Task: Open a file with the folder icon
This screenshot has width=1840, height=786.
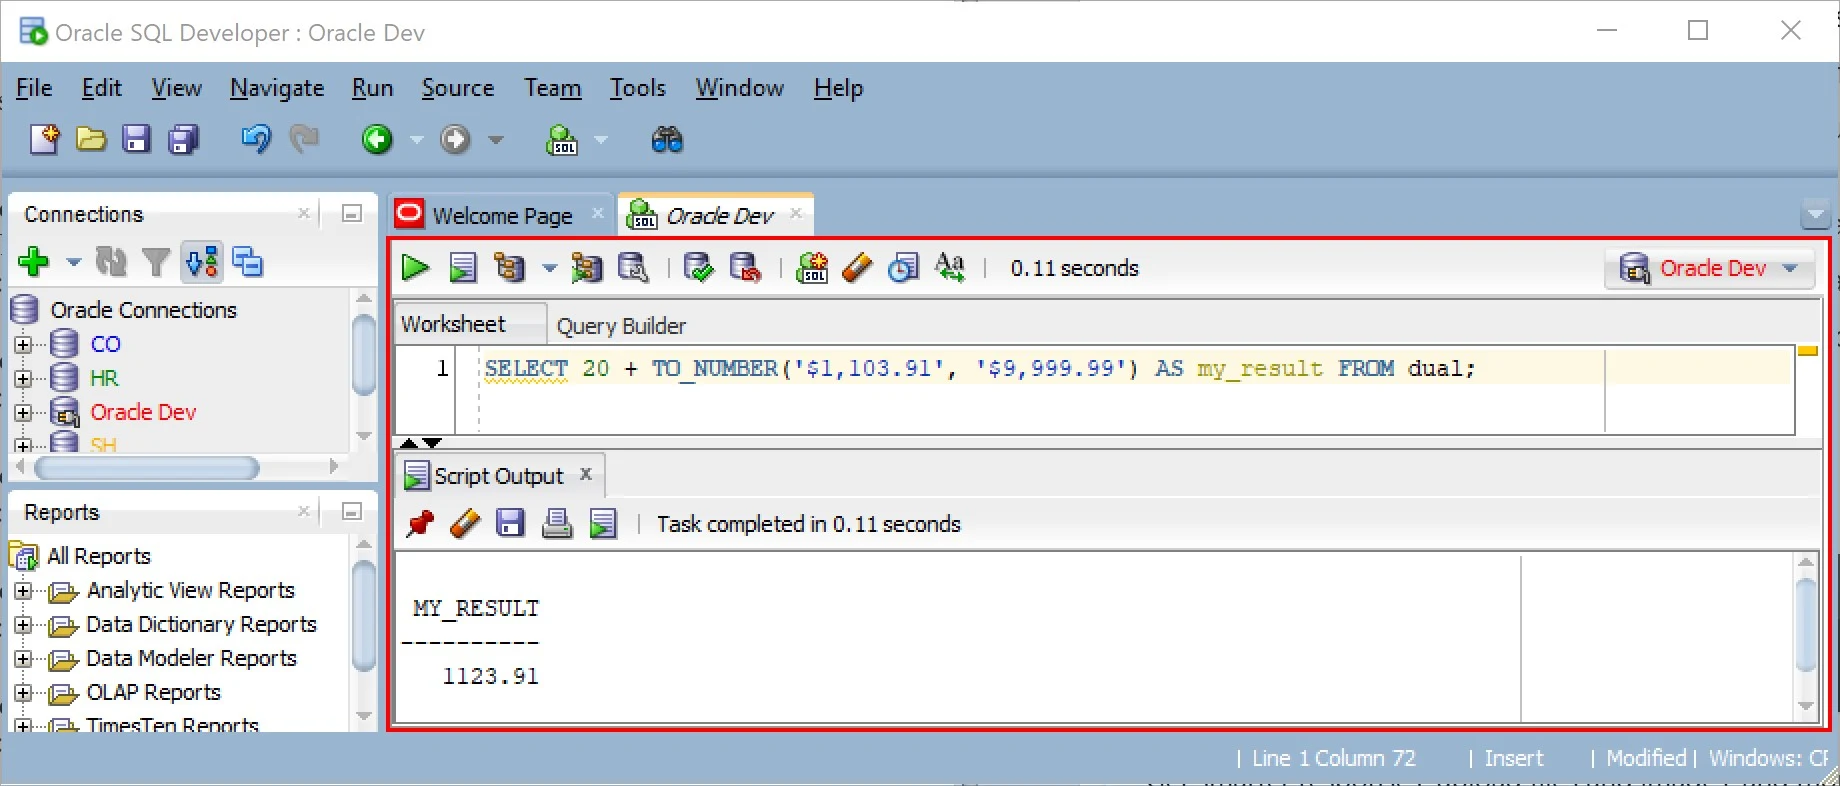Action: pyautogui.click(x=91, y=139)
